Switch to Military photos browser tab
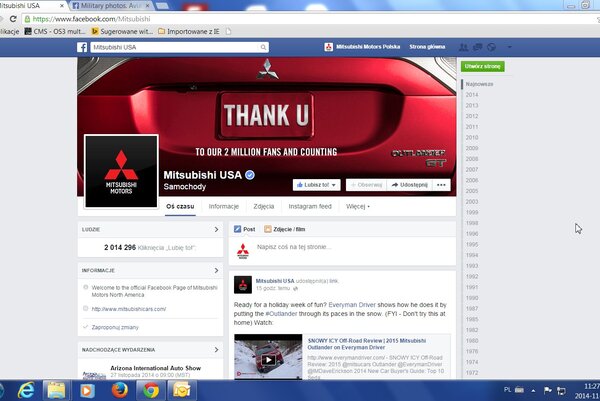600x401 pixels. point(112,5)
